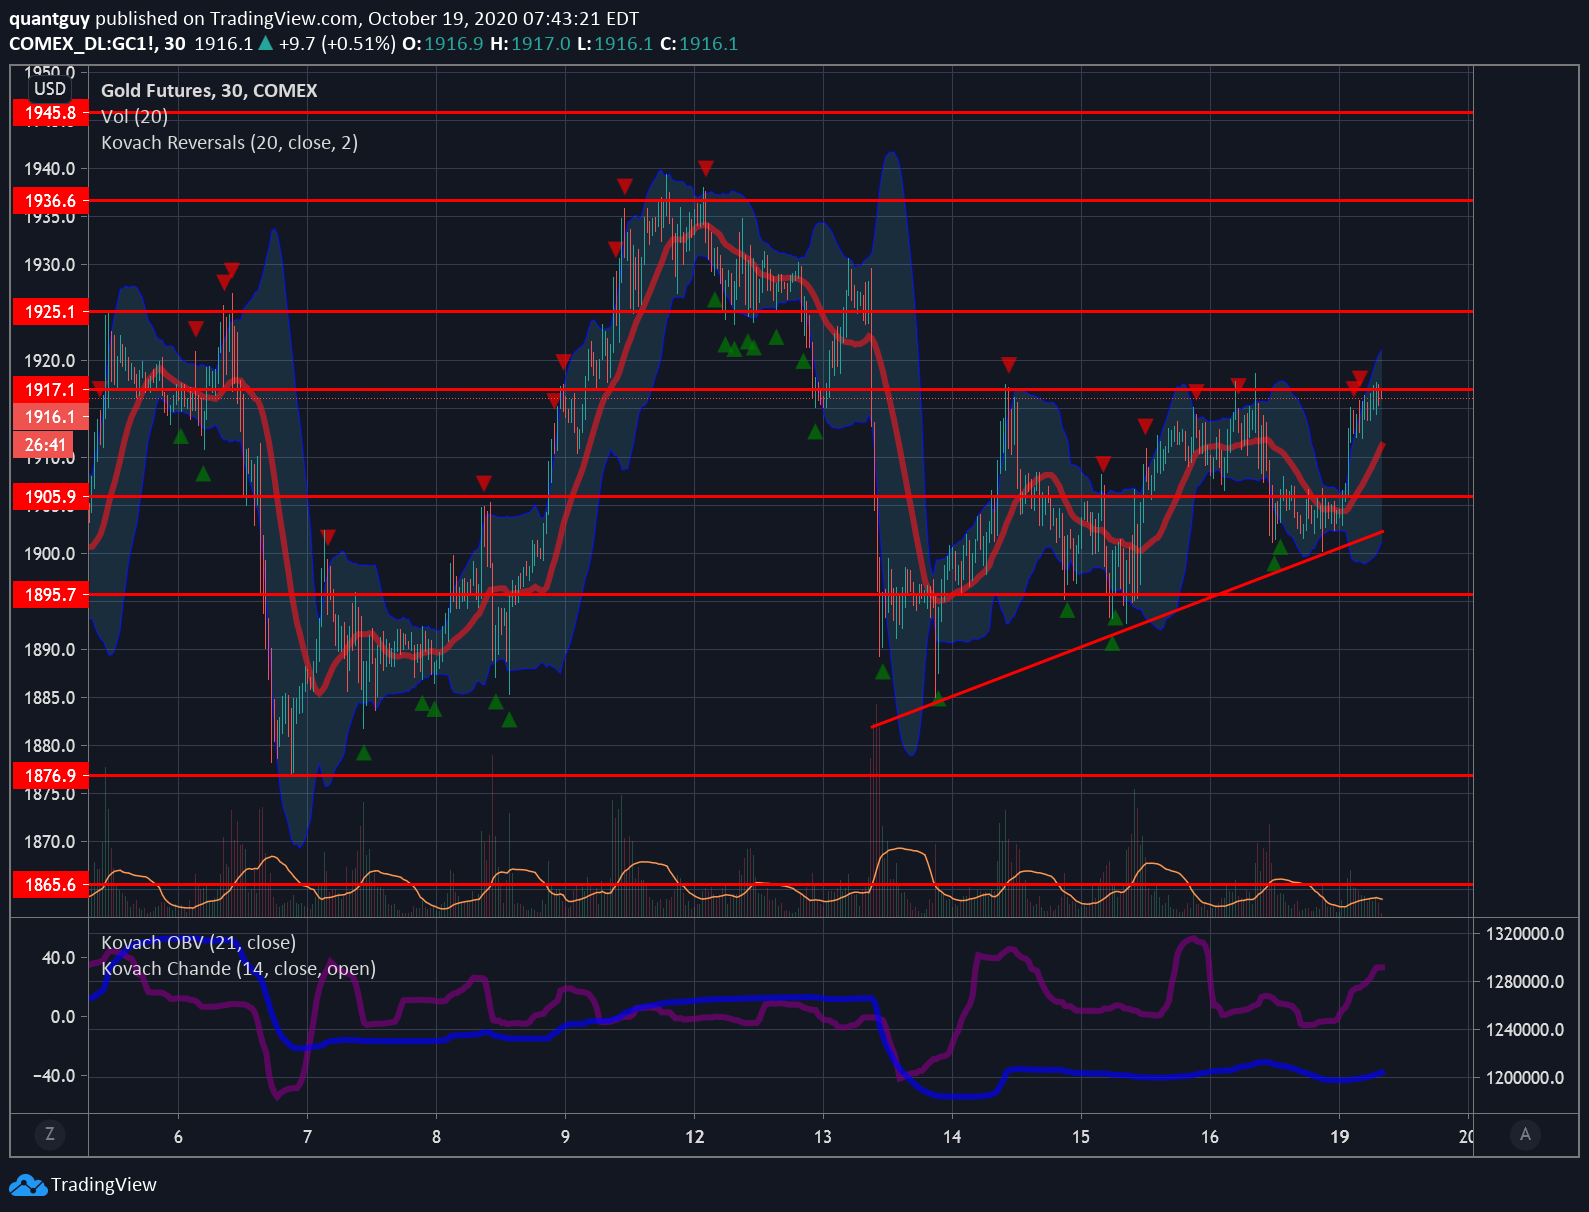Click the 1320000.0 OBV axis value
Viewport: 1589px width, 1212px height.
pyautogui.click(x=1525, y=934)
